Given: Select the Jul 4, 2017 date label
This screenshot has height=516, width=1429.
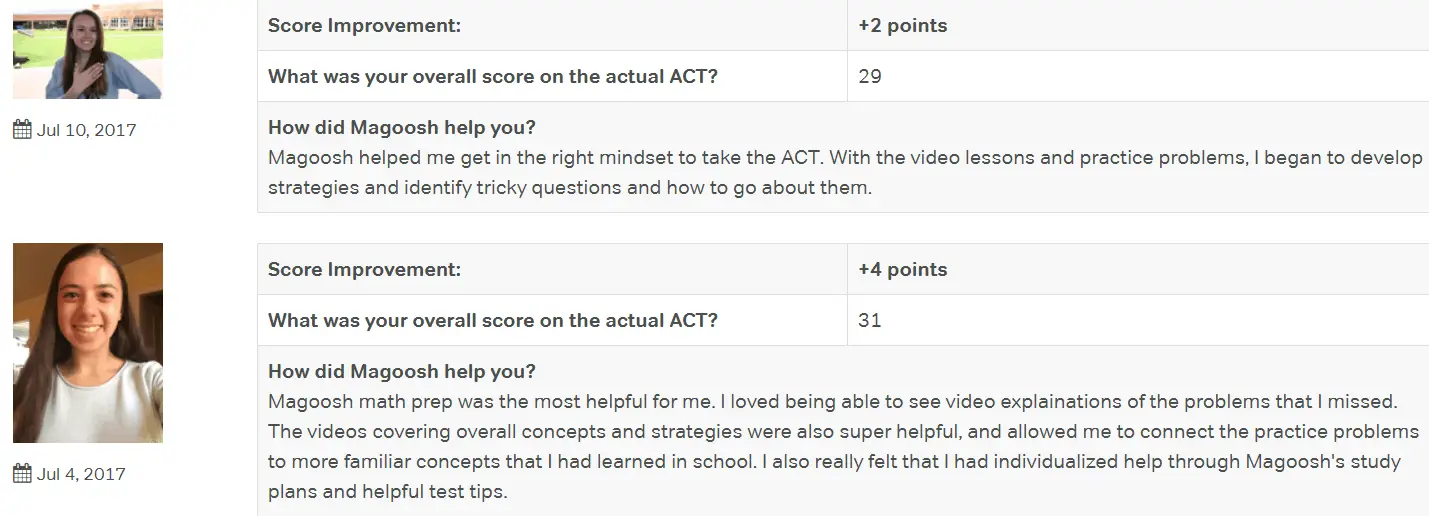Looking at the screenshot, I should tap(81, 474).
